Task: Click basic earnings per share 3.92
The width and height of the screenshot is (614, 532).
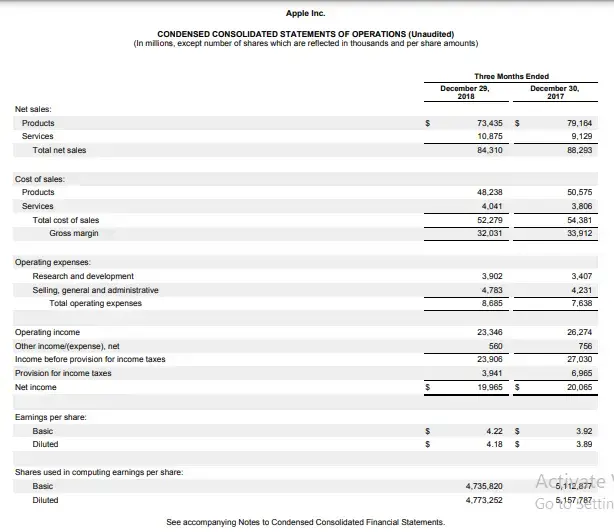Action: (584, 431)
